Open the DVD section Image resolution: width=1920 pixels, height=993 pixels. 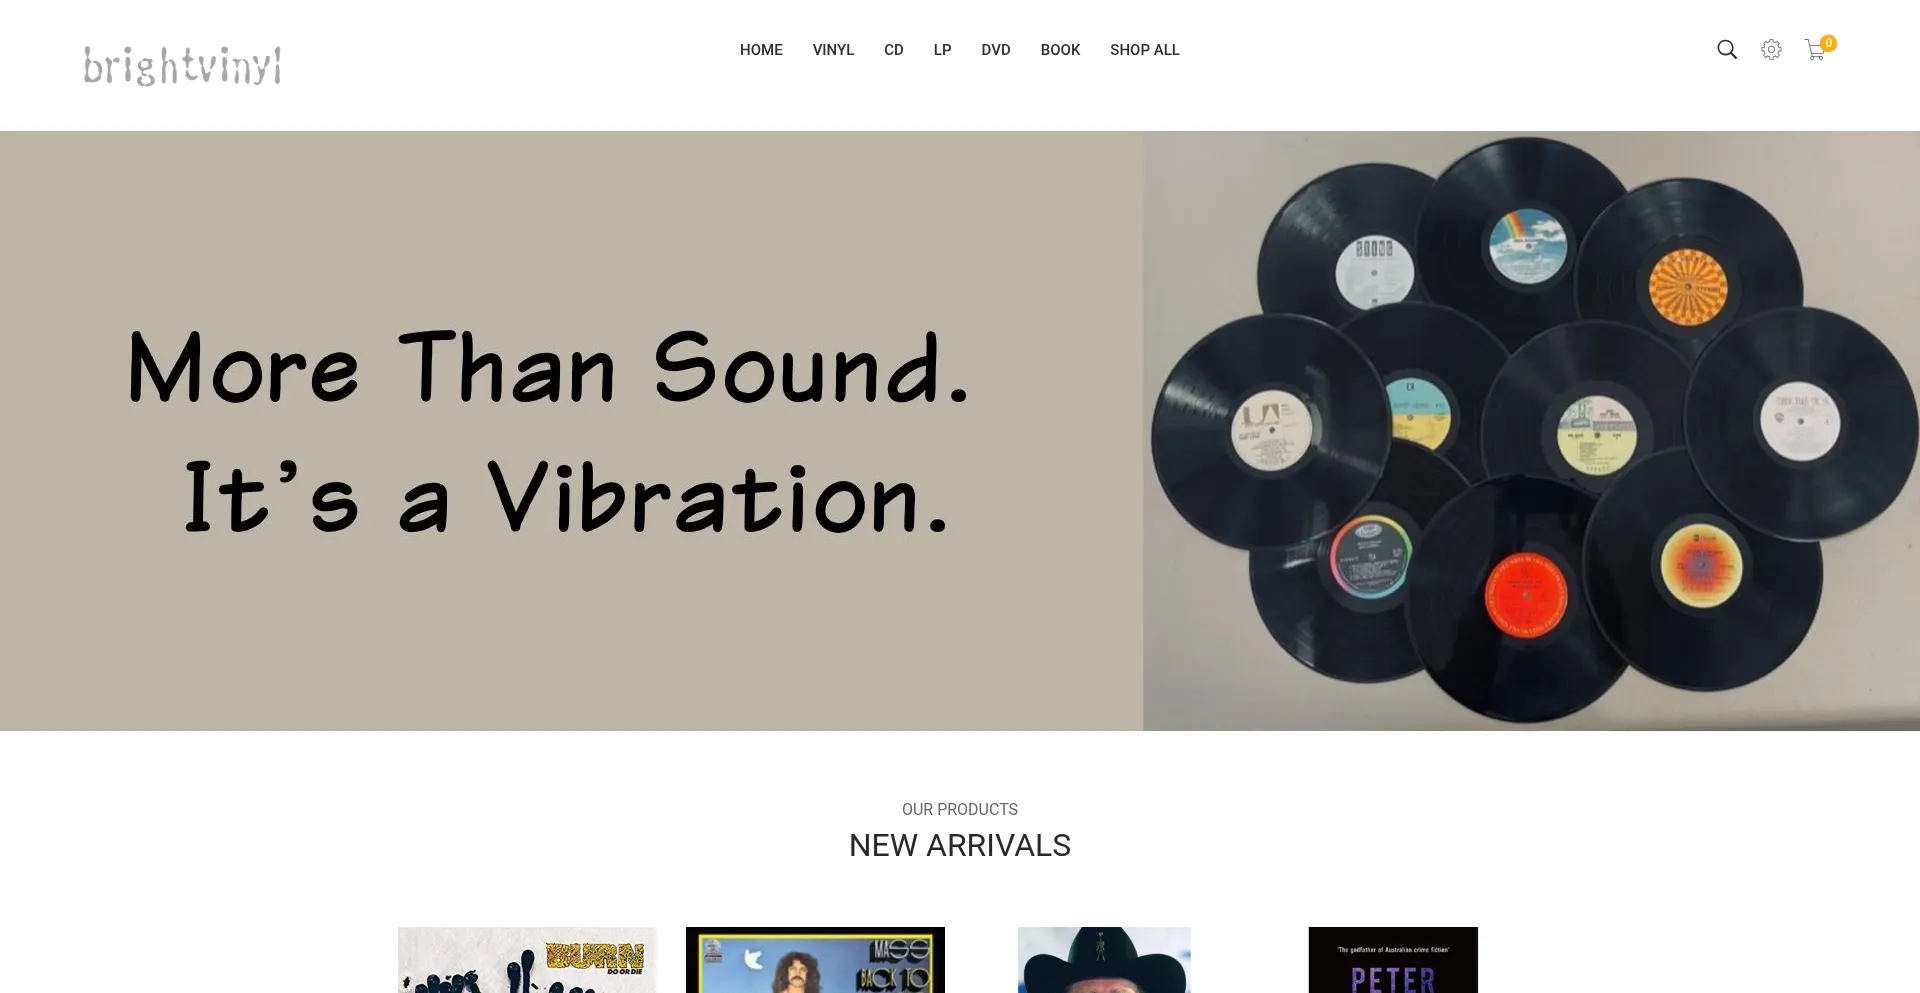coord(996,50)
